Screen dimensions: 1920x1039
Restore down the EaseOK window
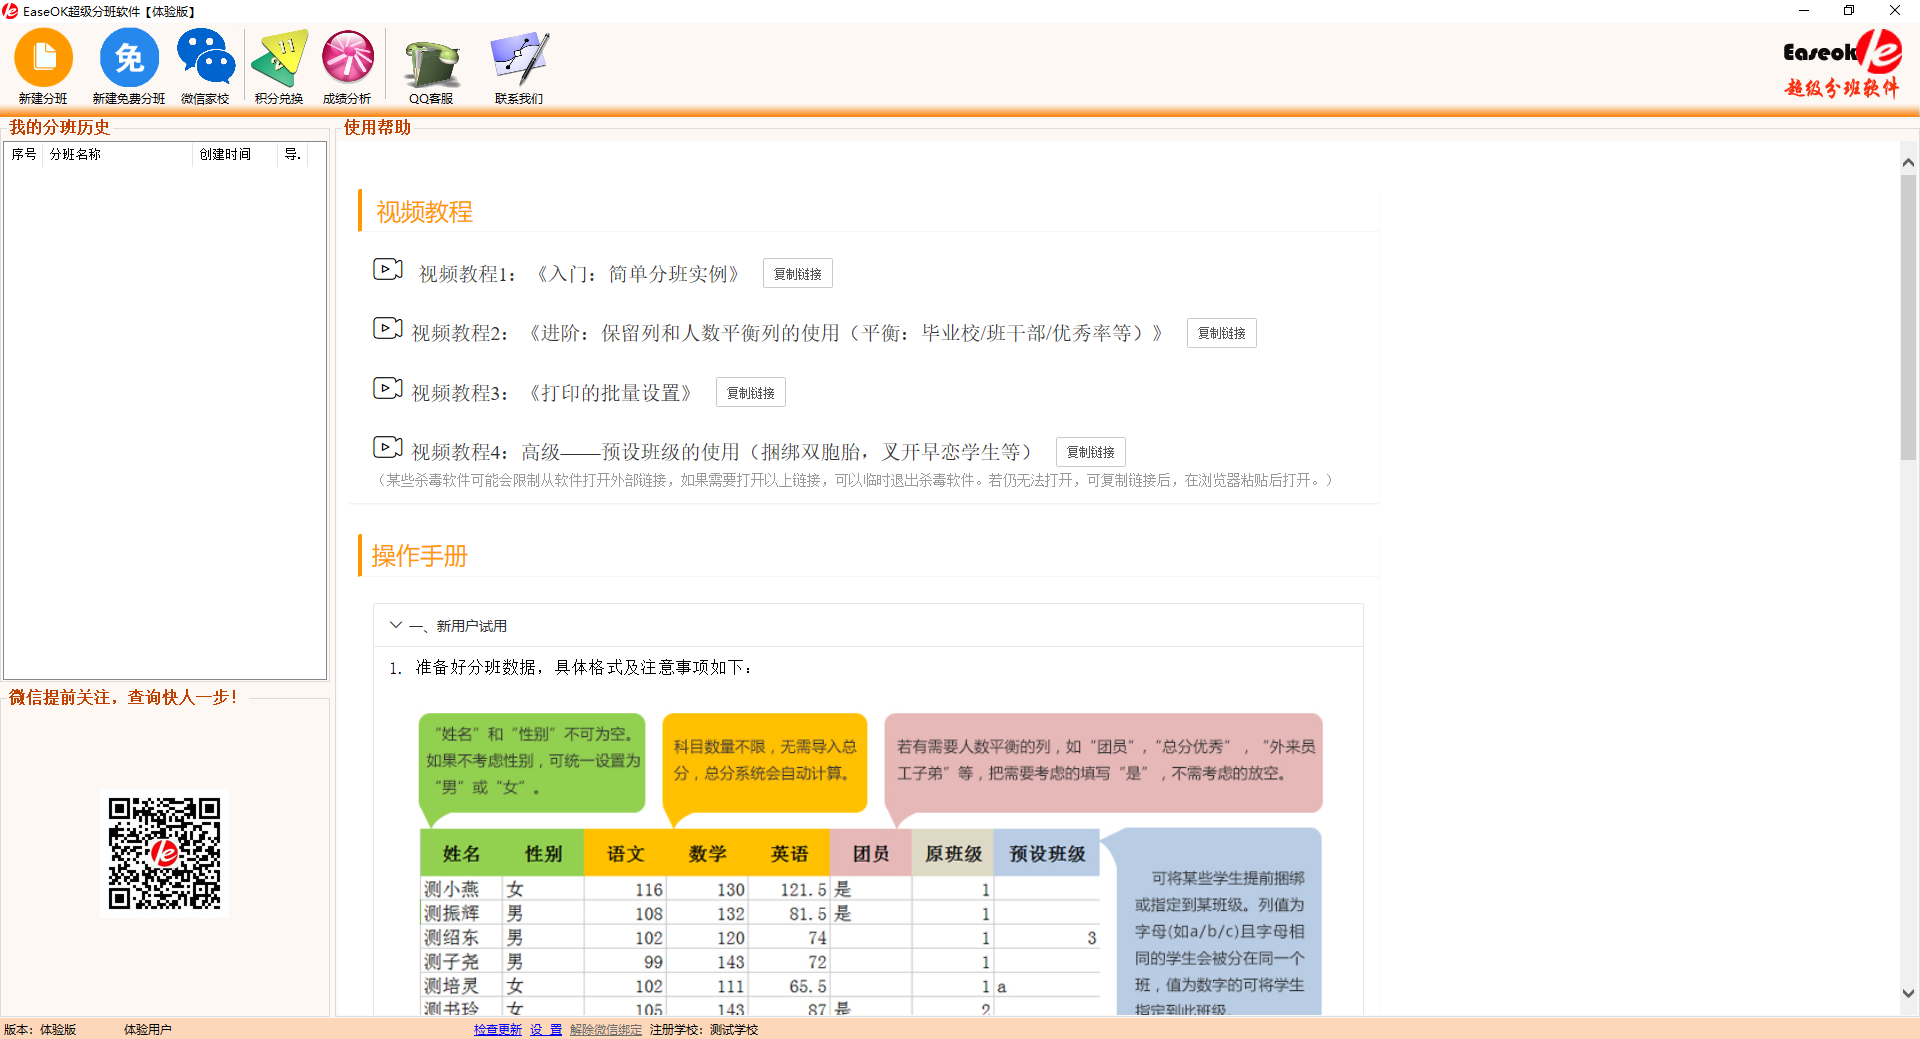coord(1849,11)
